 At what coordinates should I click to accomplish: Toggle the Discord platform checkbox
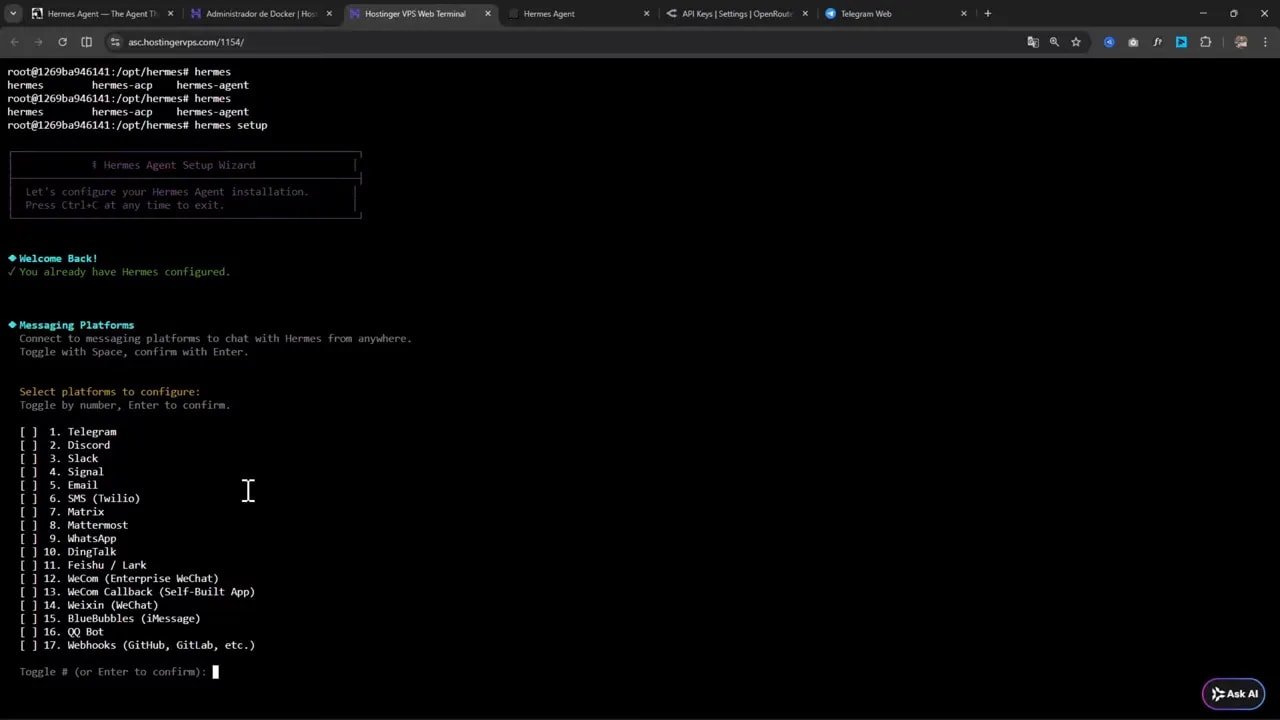tap(28, 445)
